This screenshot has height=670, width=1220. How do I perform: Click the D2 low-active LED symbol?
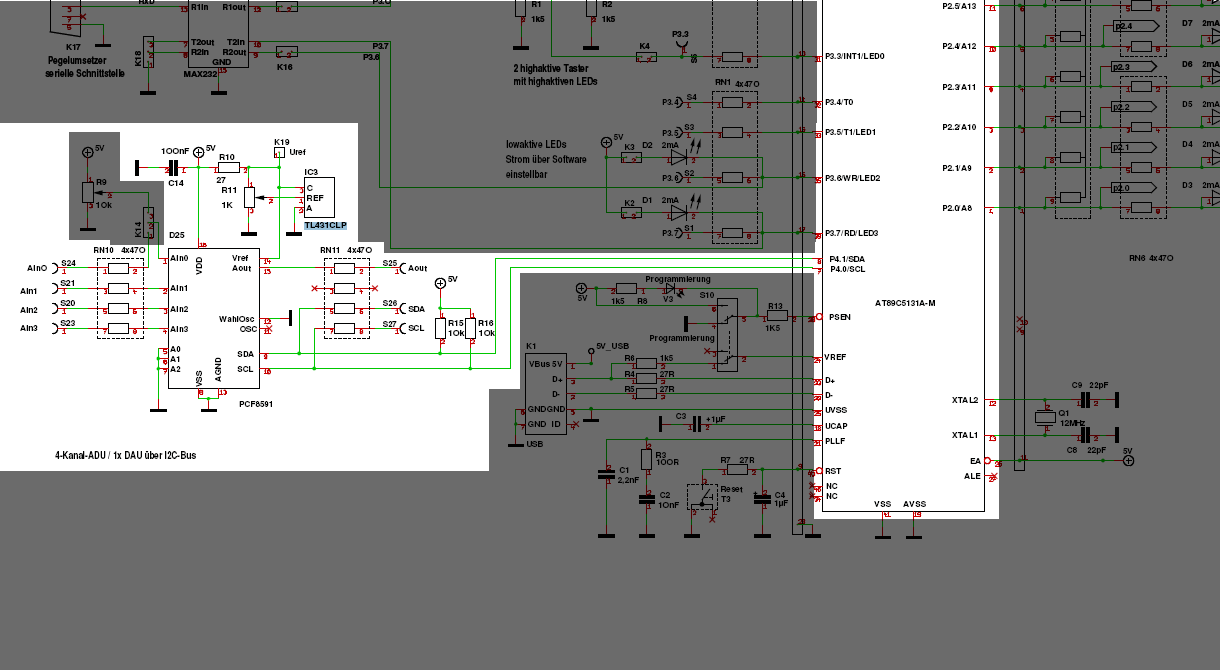pos(679,157)
